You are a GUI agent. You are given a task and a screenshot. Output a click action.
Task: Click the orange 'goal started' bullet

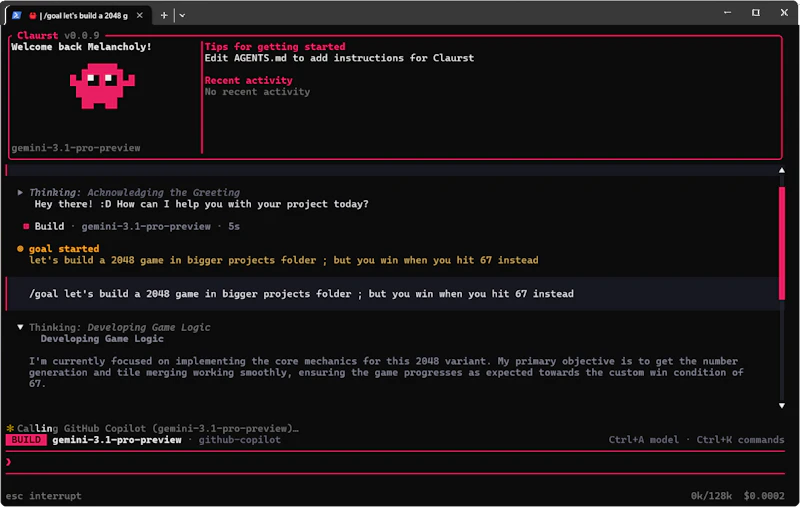20,248
